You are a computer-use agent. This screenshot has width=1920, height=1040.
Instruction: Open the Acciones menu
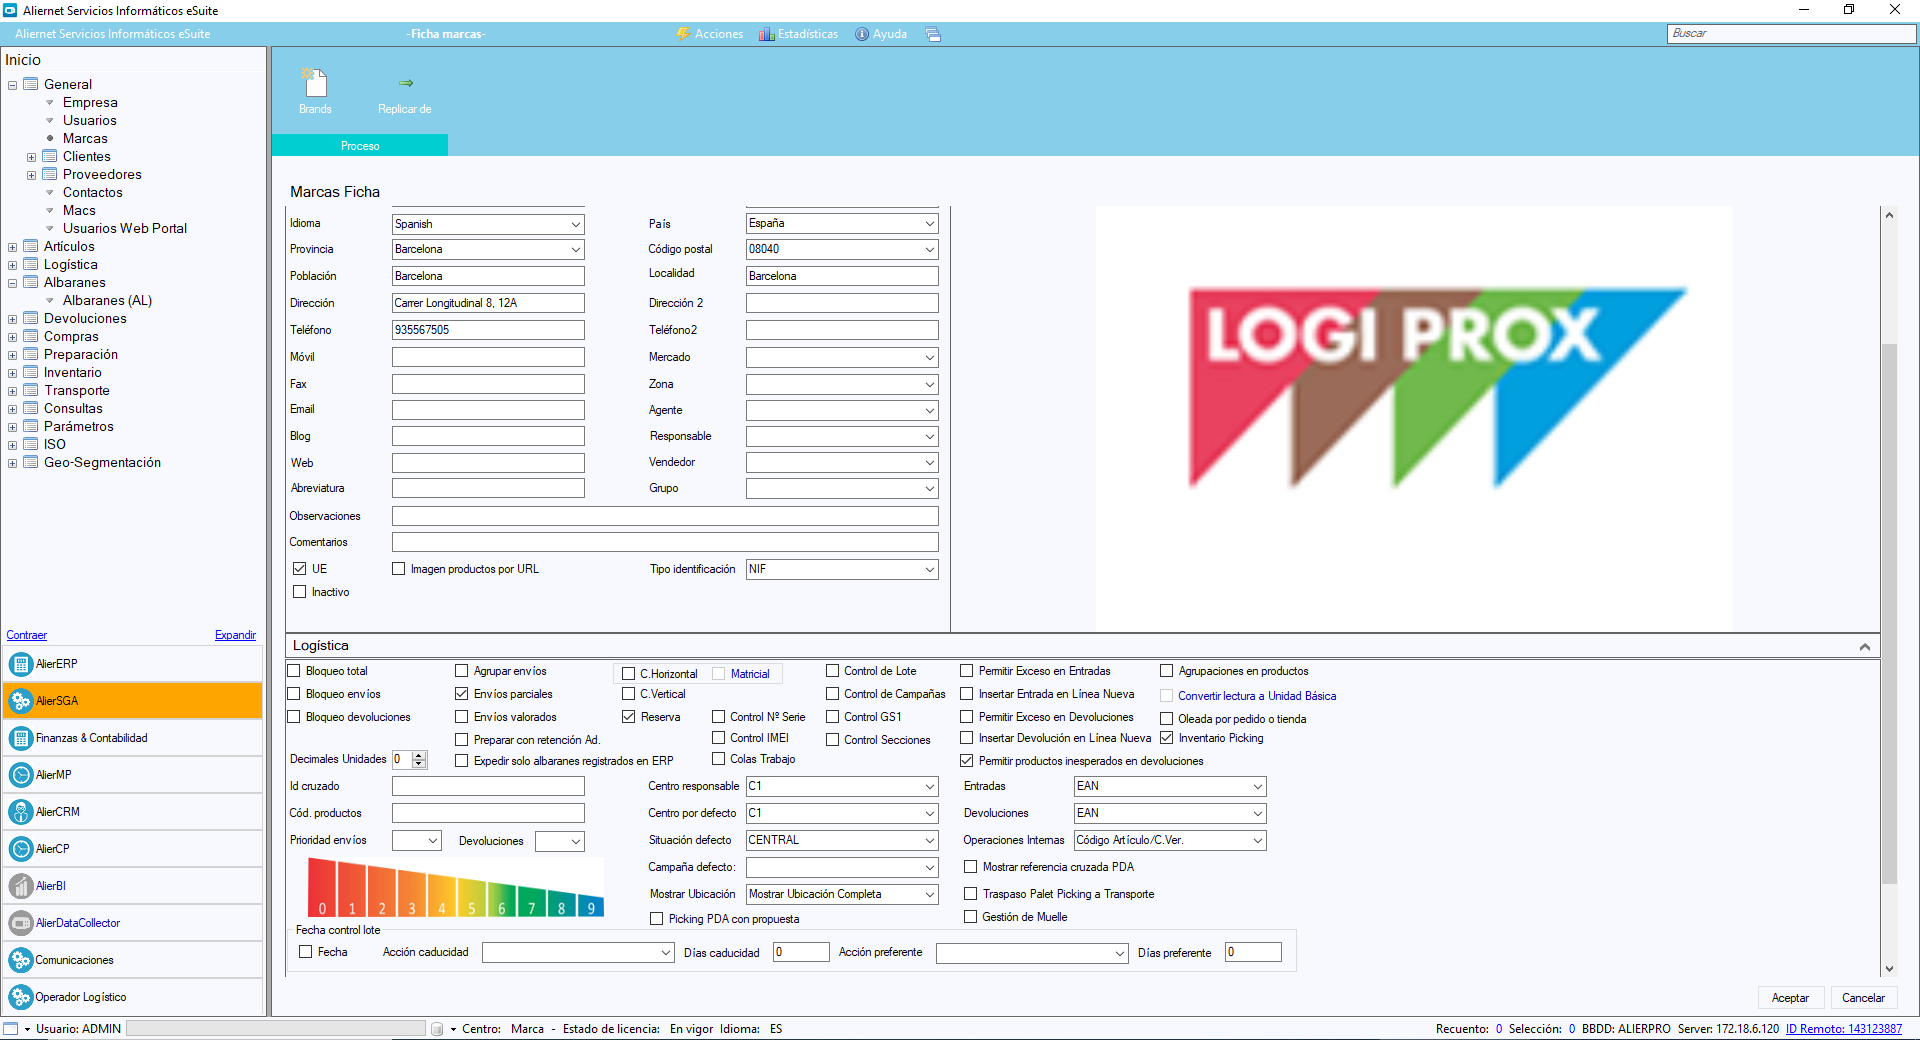(710, 34)
